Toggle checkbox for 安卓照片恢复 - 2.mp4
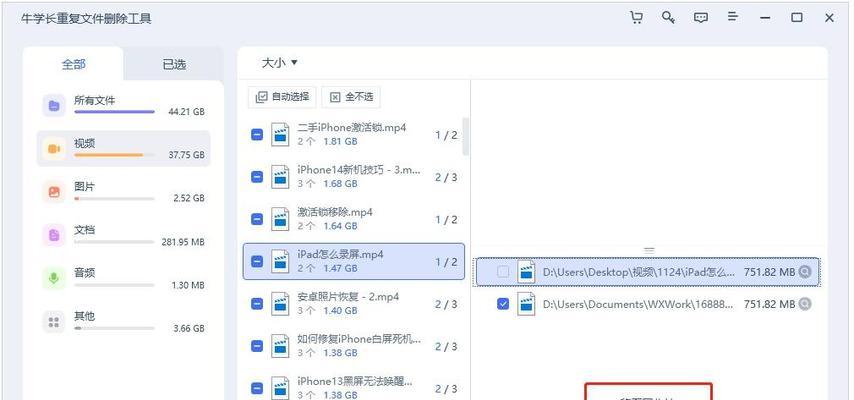Viewport: 854px width, 400px height. 257,304
